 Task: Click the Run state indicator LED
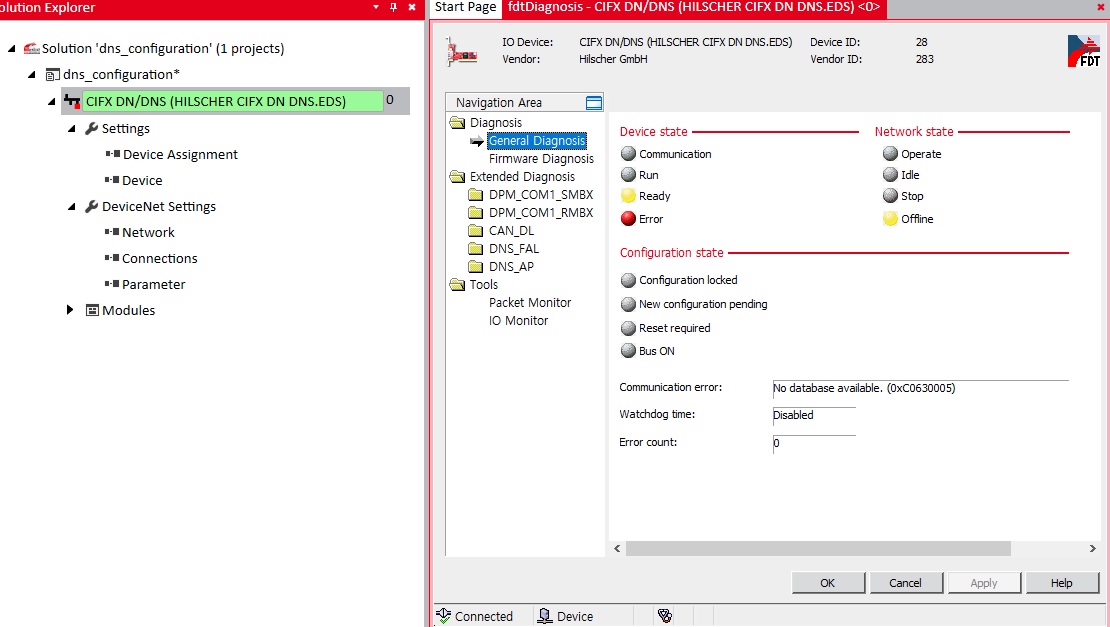click(628, 175)
